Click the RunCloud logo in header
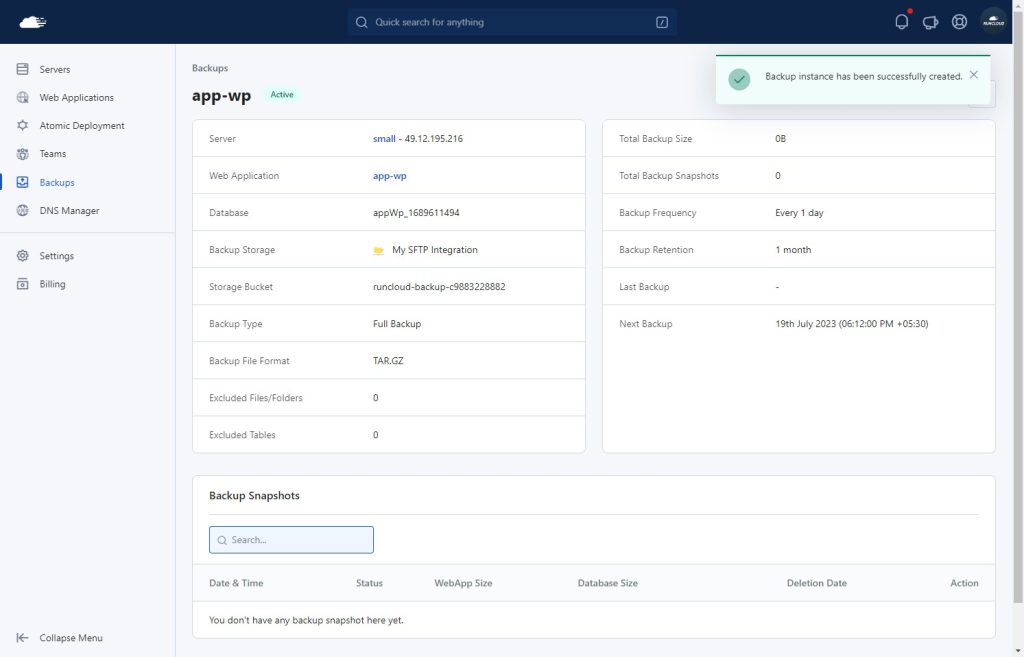Screen dimensions: 1024x657 pos(33,22)
